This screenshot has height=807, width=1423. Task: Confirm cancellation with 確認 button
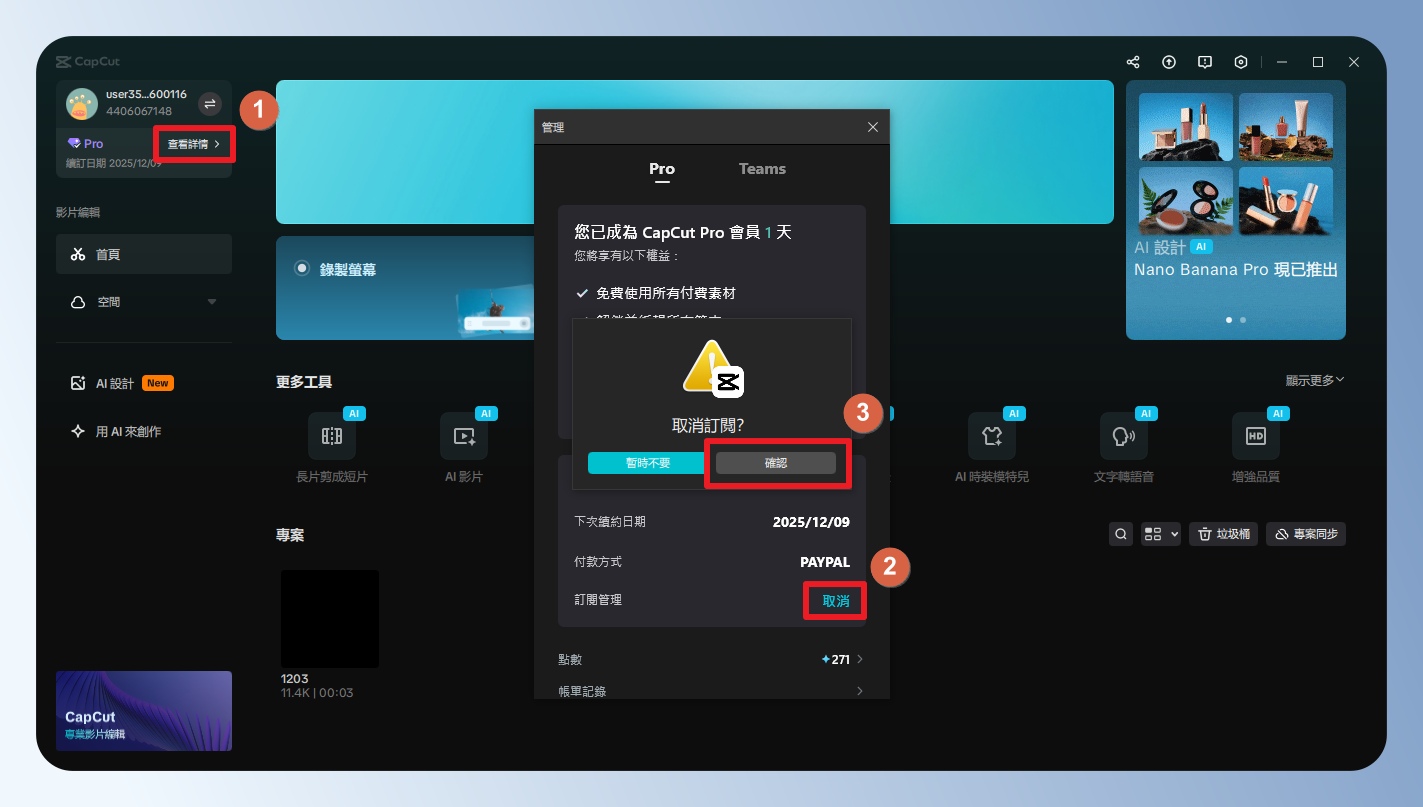776,463
